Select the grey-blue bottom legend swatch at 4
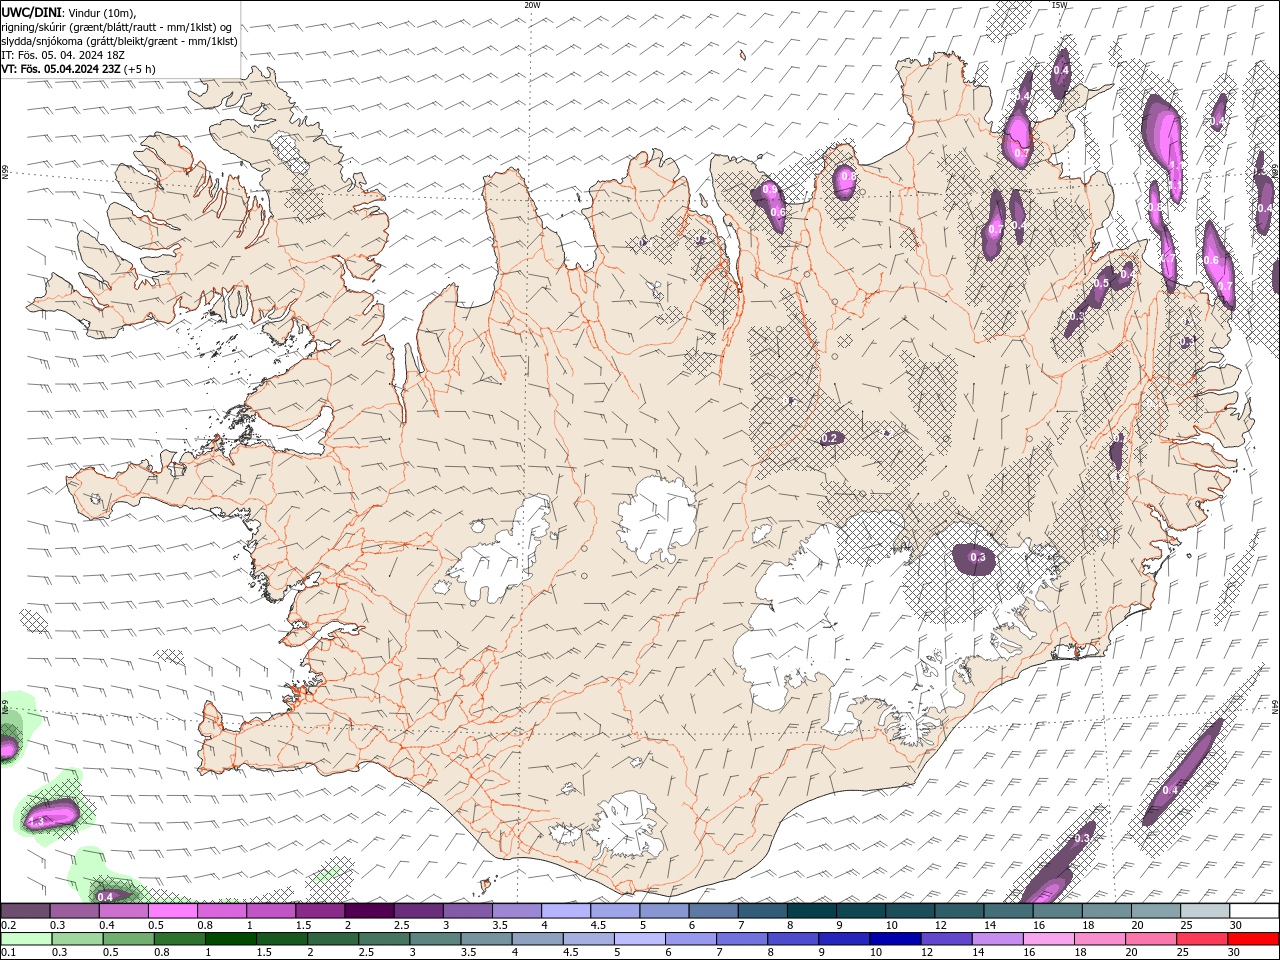 (x=538, y=939)
